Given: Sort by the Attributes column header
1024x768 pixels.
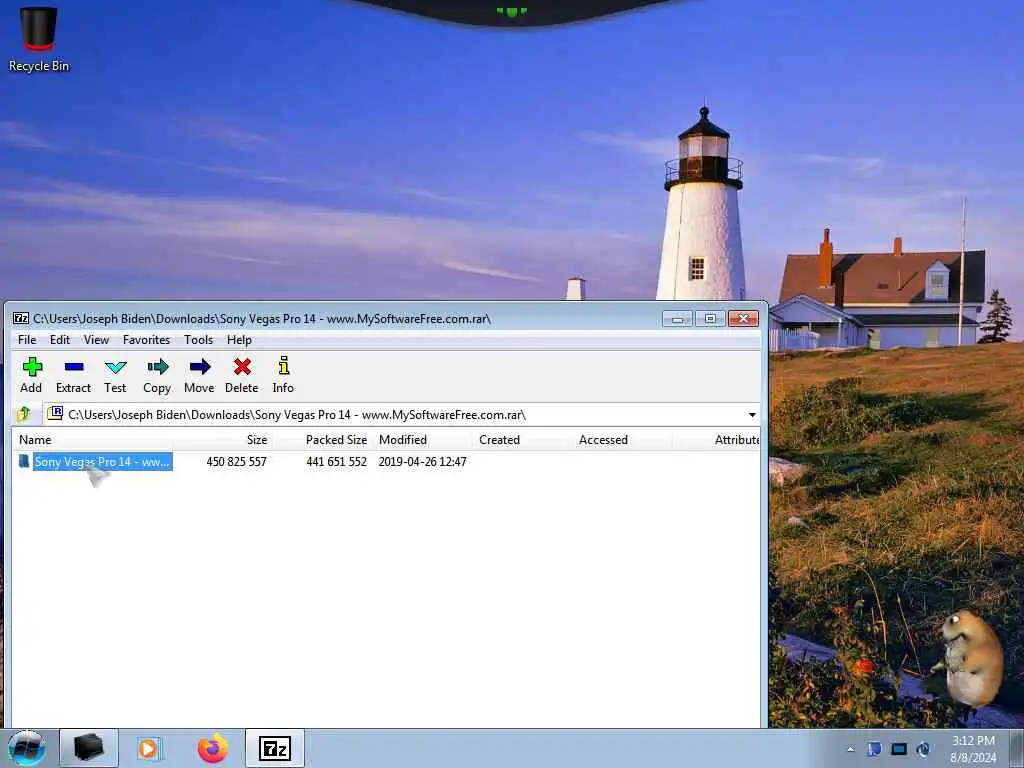Looking at the screenshot, I should tap(717, 440).
